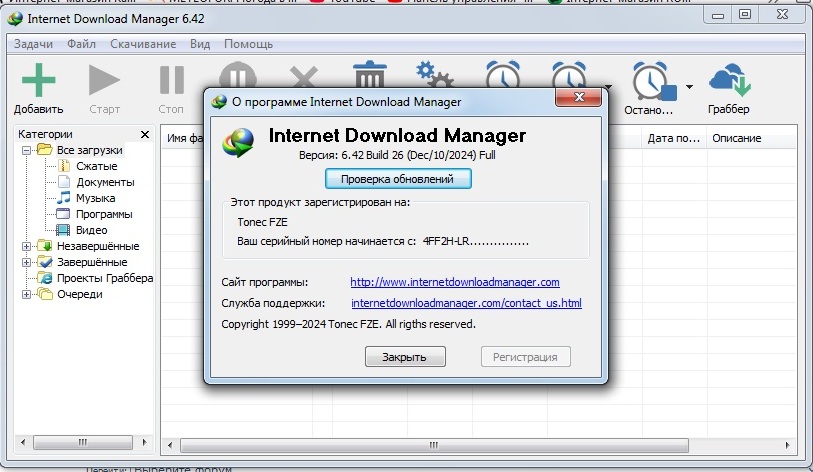The width and height of the screenshot is (813, 472).
Task: Click the Закрыть button
Action: [405, 357]
